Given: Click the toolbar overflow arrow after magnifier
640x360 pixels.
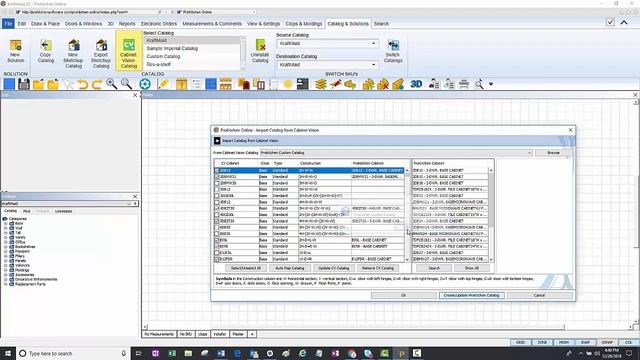Looking at the screenshot, I should pos(491,84).
